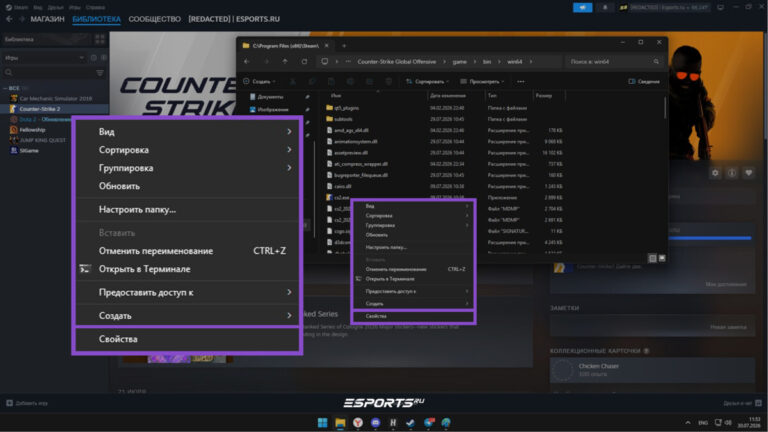Click the copy icon in Explorer toolbar
The width and height of the screenshot is (768, 432).
point(312,81)
